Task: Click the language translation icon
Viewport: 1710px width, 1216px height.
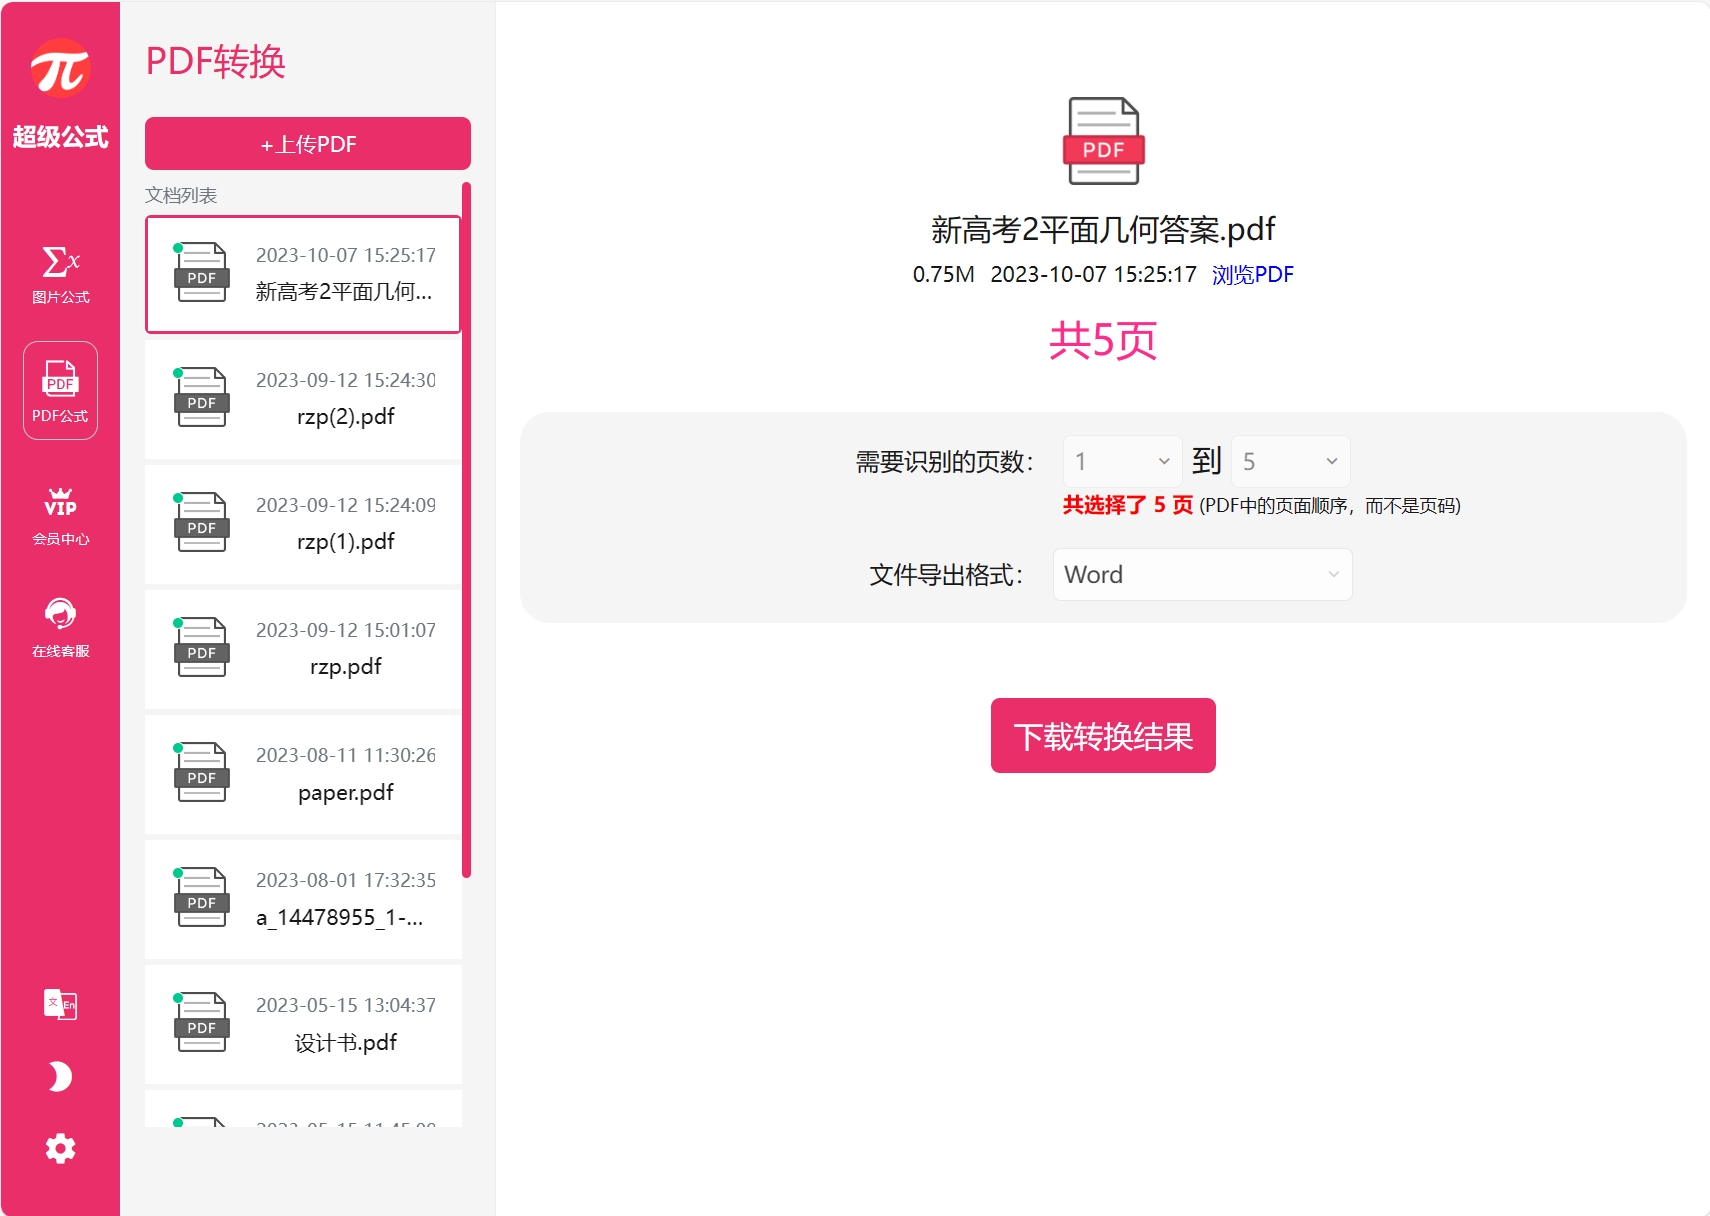Action: 60,1003
